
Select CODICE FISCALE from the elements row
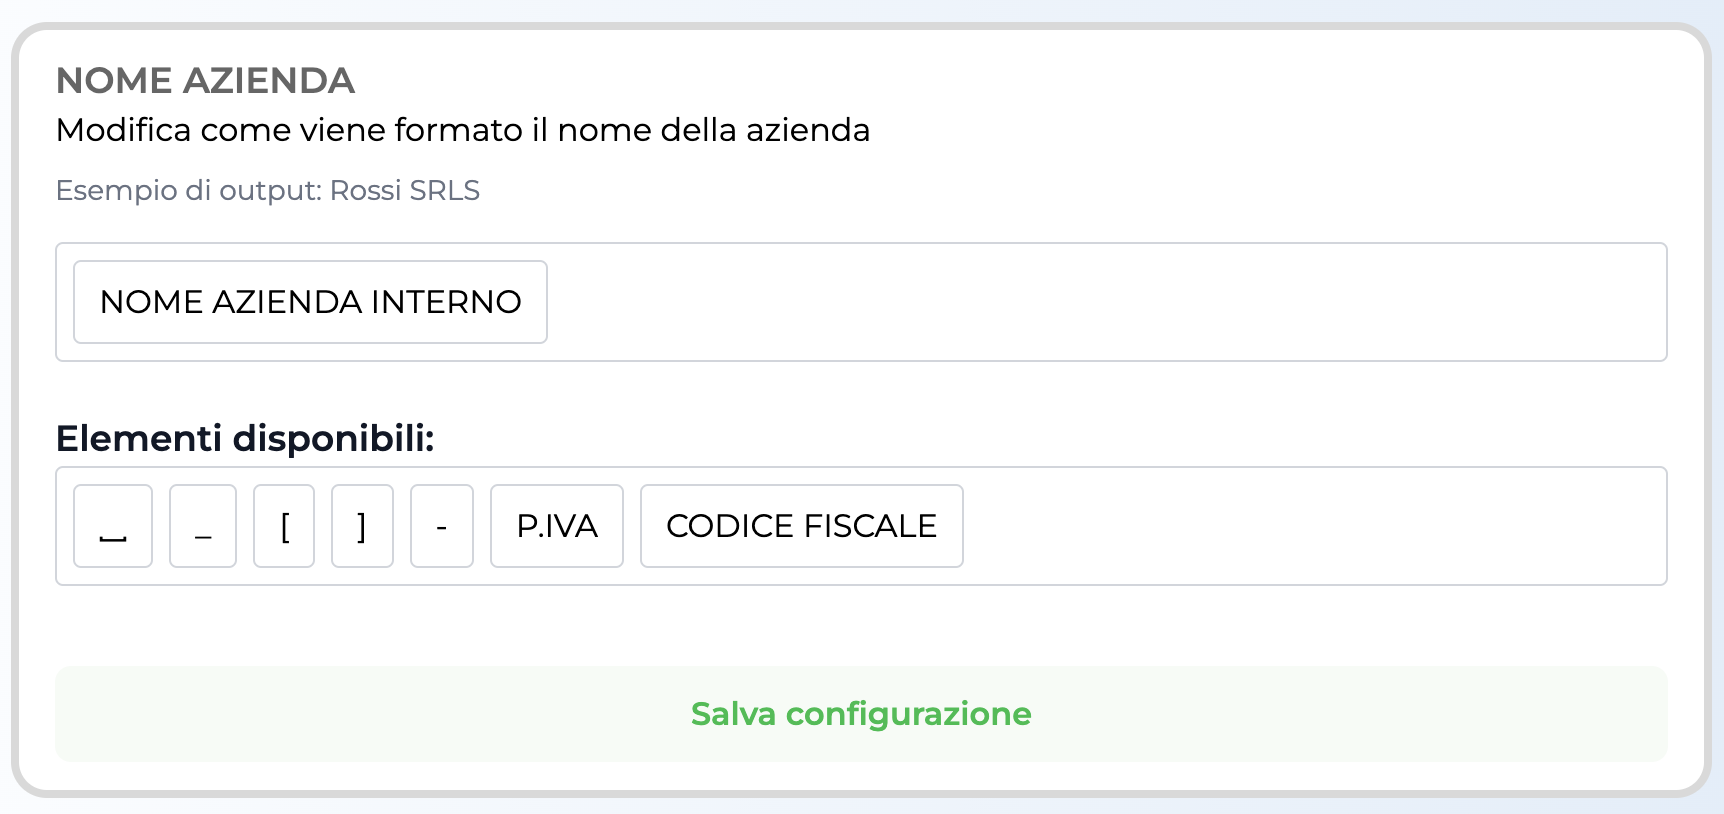[x=801, y=526]
